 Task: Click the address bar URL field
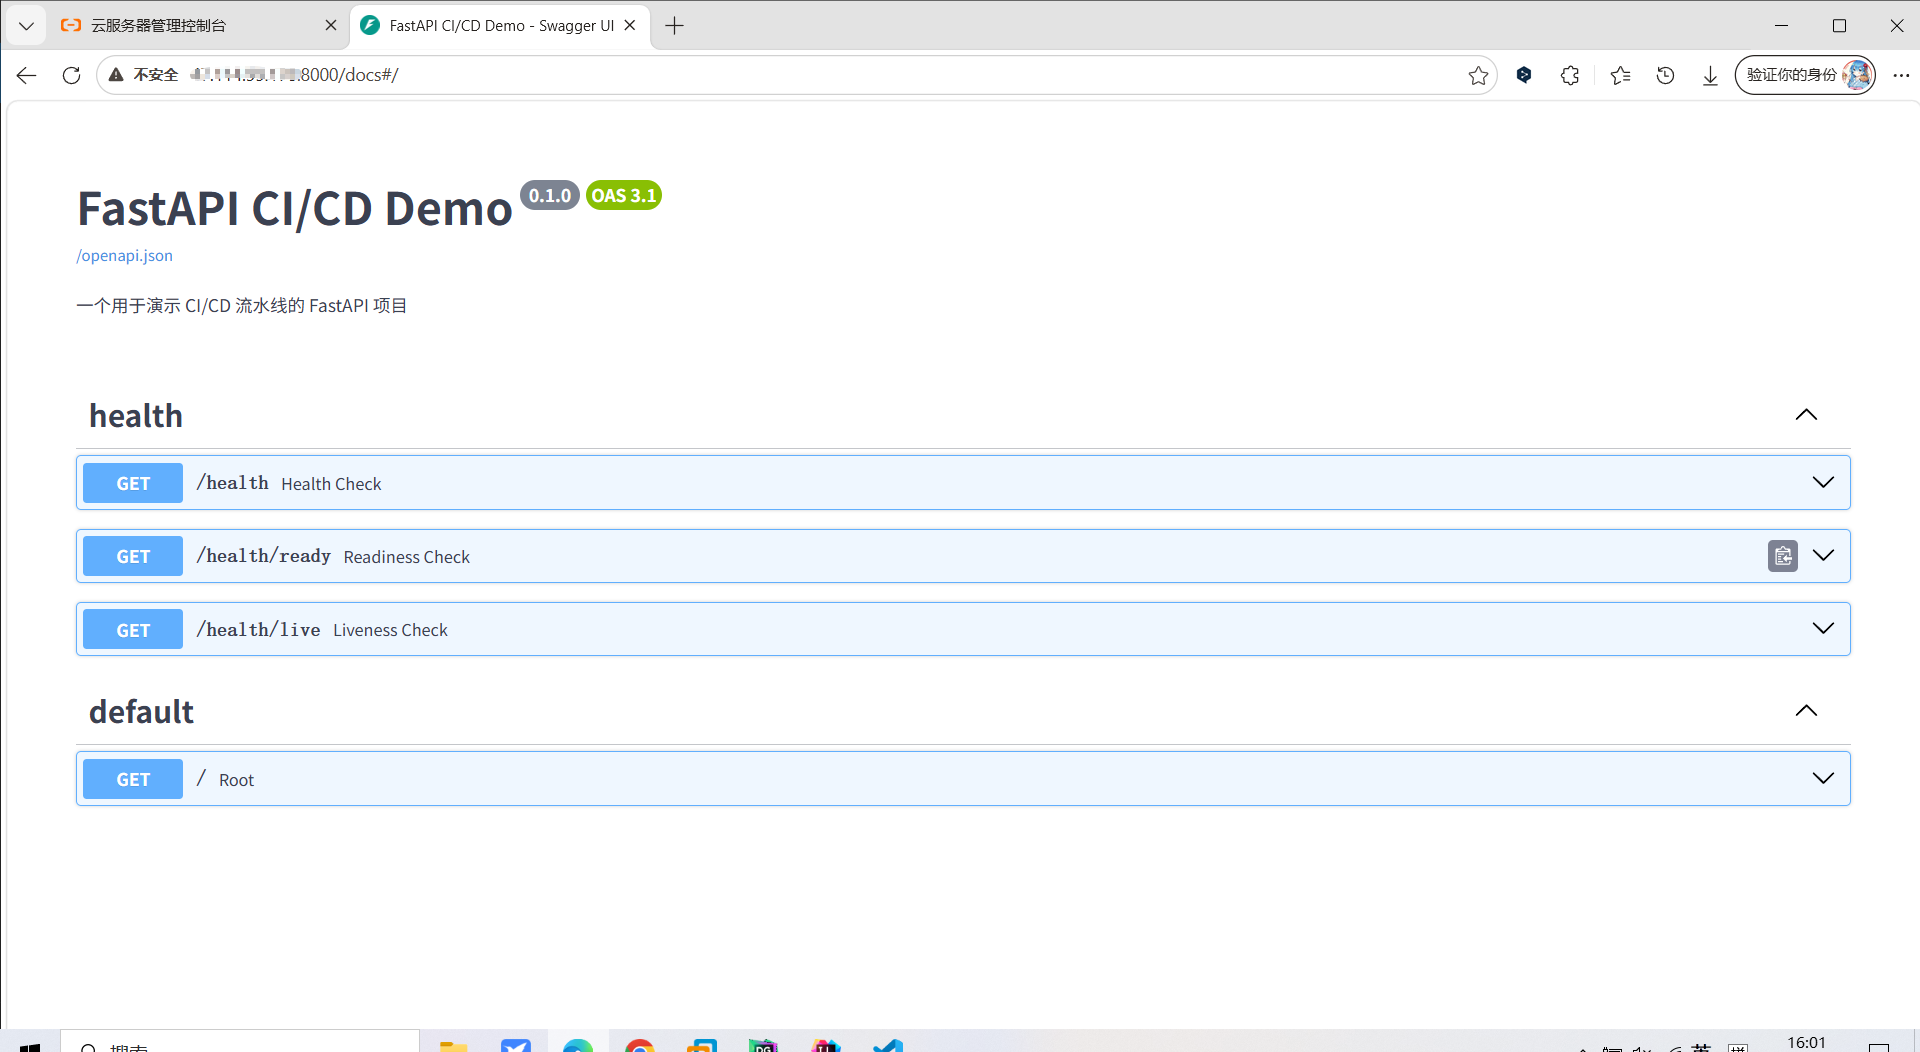(x=800, y=75)
